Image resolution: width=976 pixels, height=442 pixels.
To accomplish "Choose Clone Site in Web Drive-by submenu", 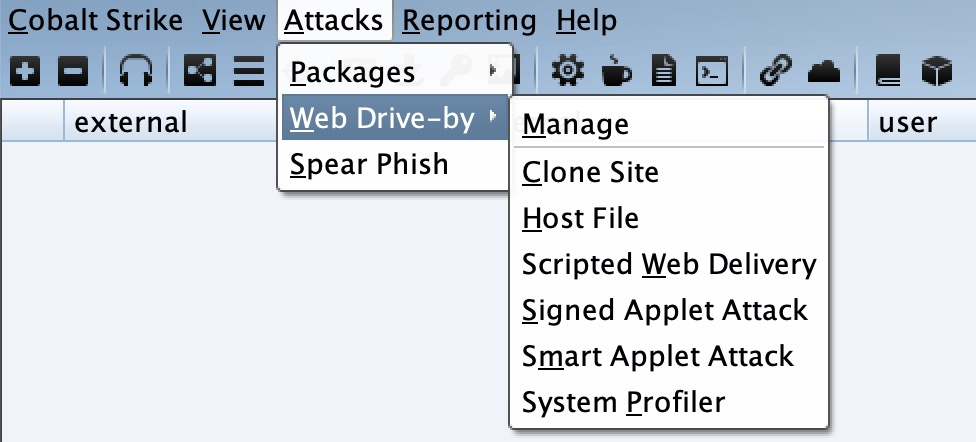I will (x=590, y=172).
